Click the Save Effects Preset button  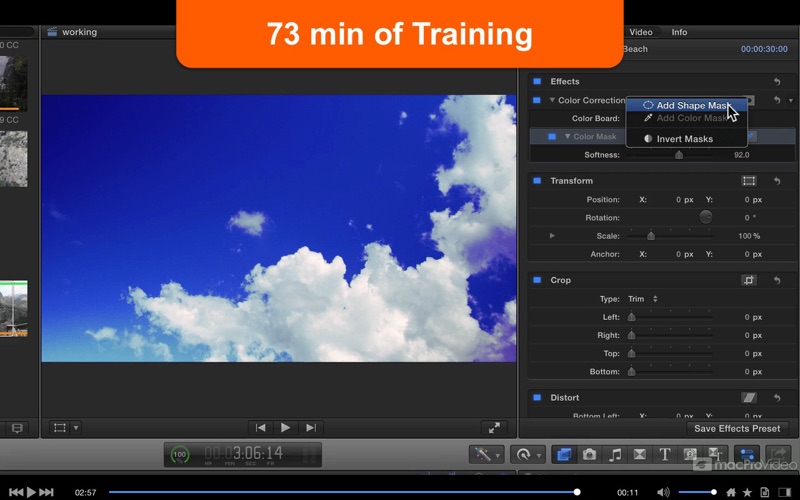[x=737, y=429]
